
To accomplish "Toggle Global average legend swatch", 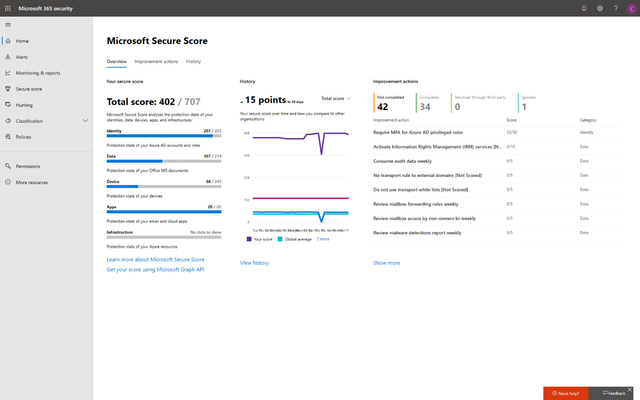I will [280, 239].
